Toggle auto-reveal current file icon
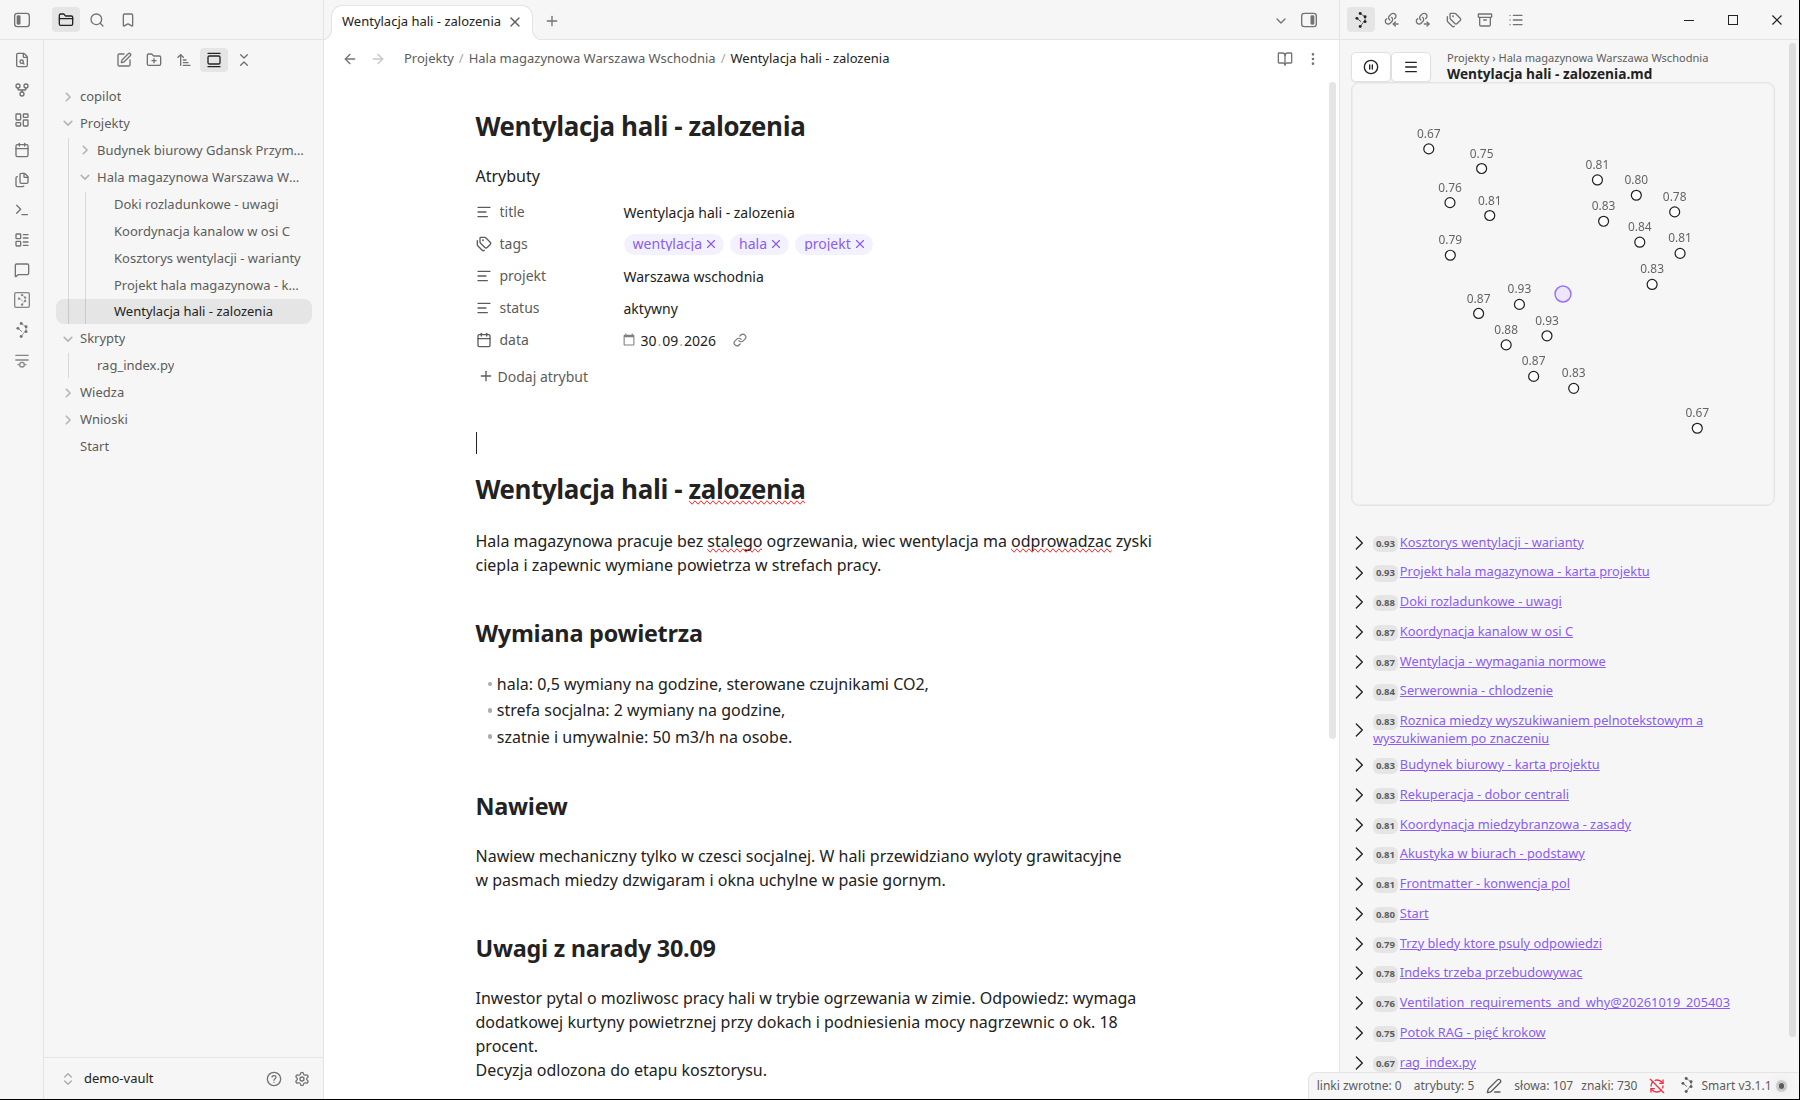The image size is (1800, 1100). pos(214,60)
